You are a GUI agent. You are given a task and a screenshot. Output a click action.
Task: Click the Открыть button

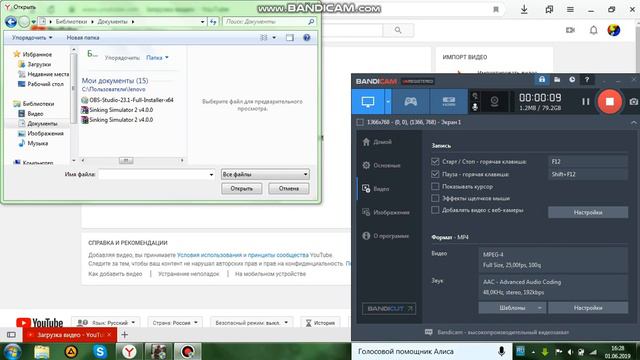tap(242, 189)
